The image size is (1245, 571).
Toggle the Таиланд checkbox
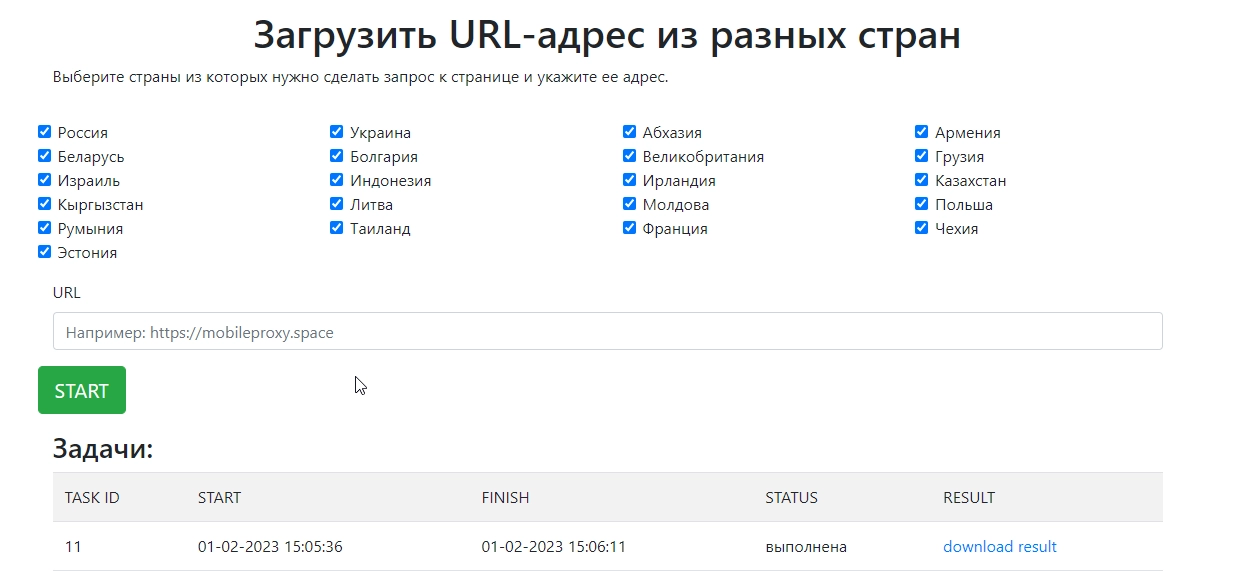[x=337, y=228]
